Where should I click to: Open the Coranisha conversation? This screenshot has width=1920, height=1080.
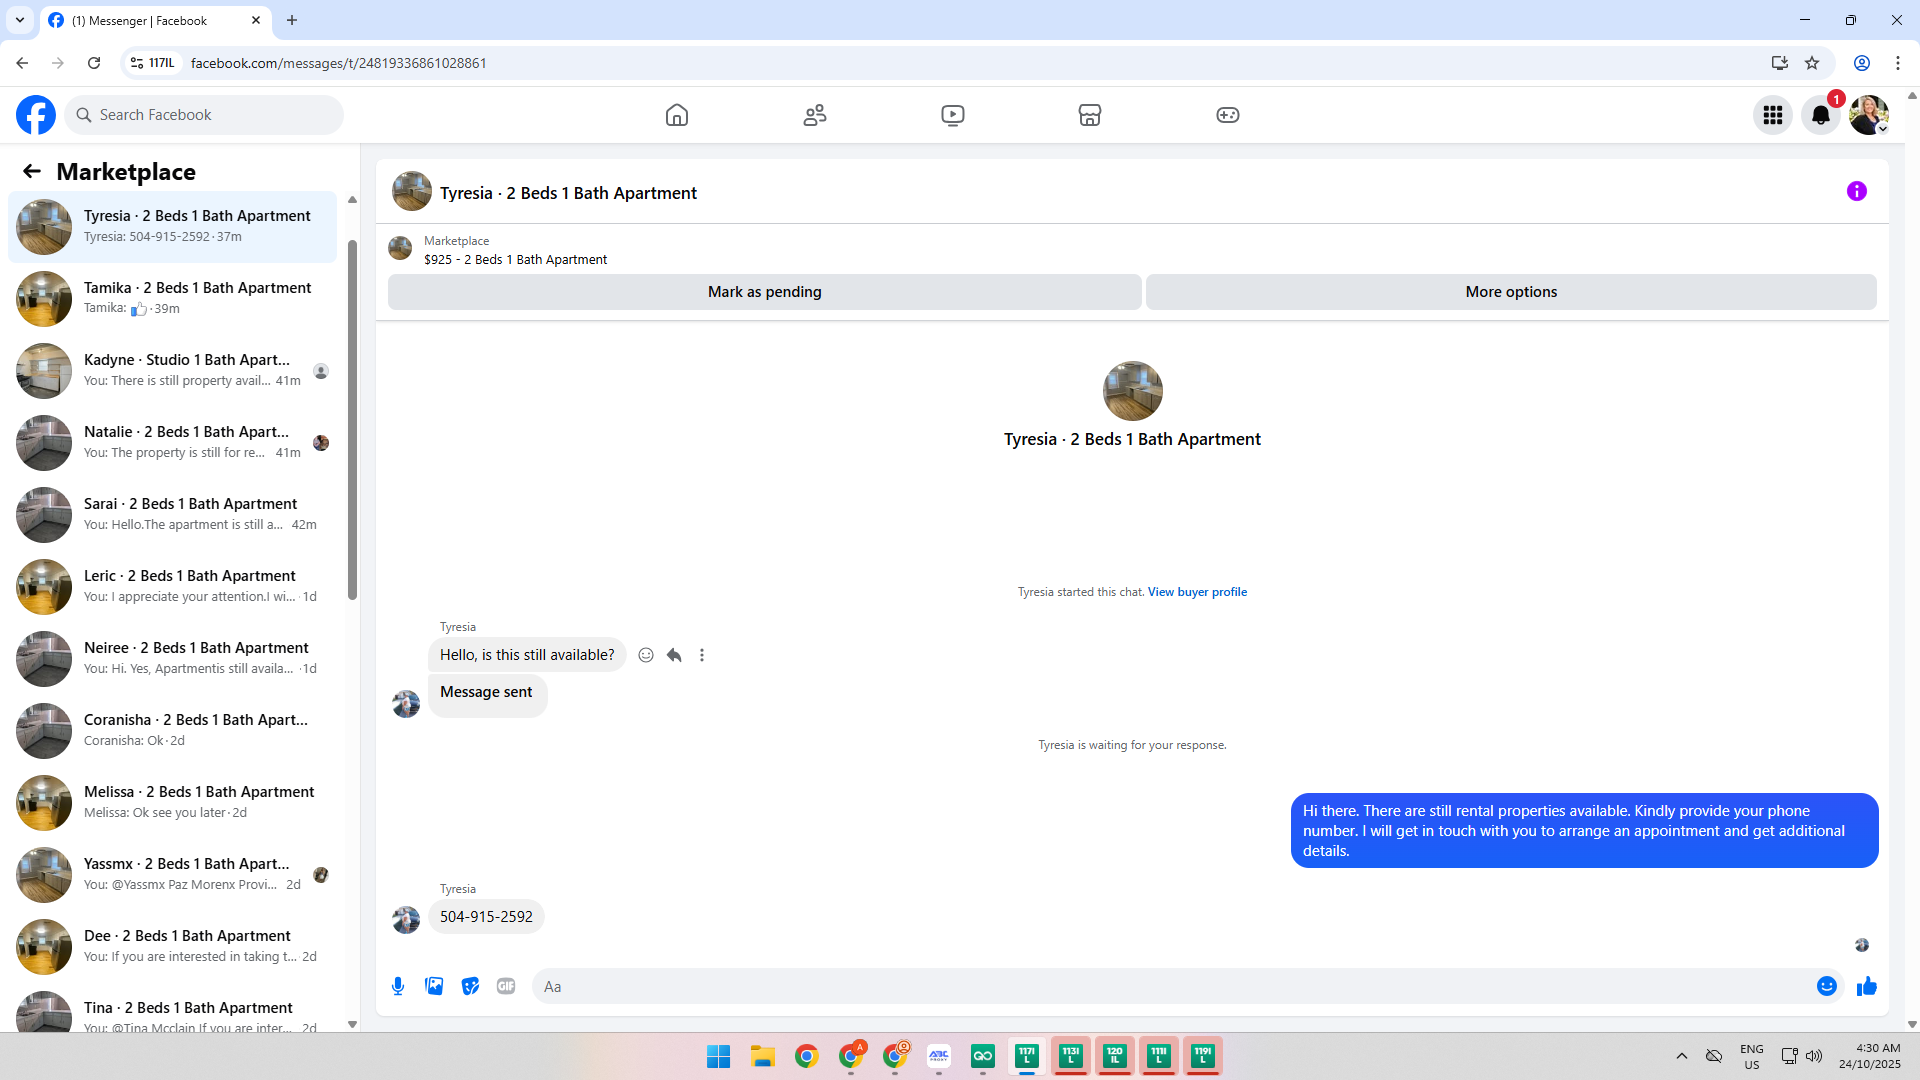click(x=173, y=730)
